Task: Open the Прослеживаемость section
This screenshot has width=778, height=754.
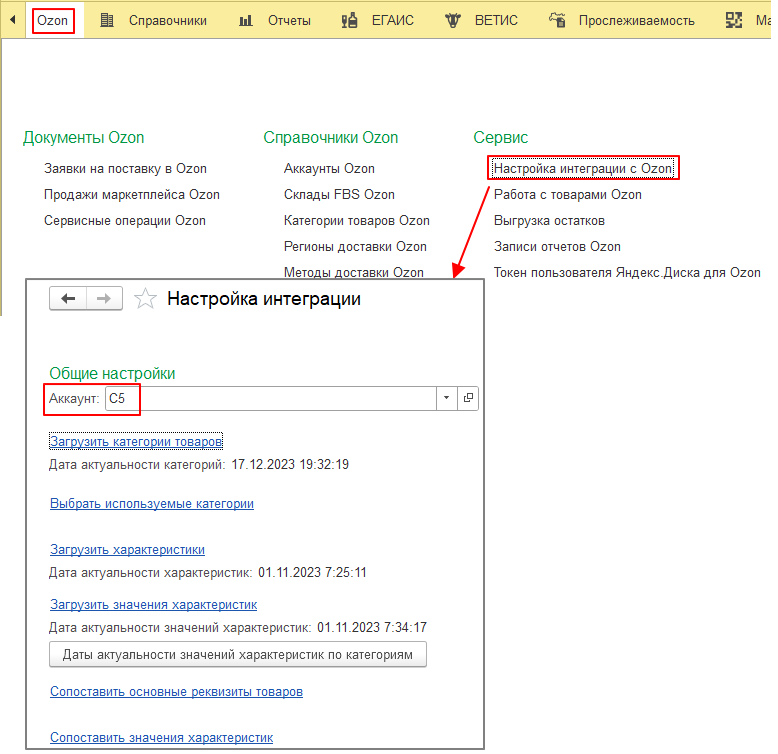Action: (x=637, y=20)
